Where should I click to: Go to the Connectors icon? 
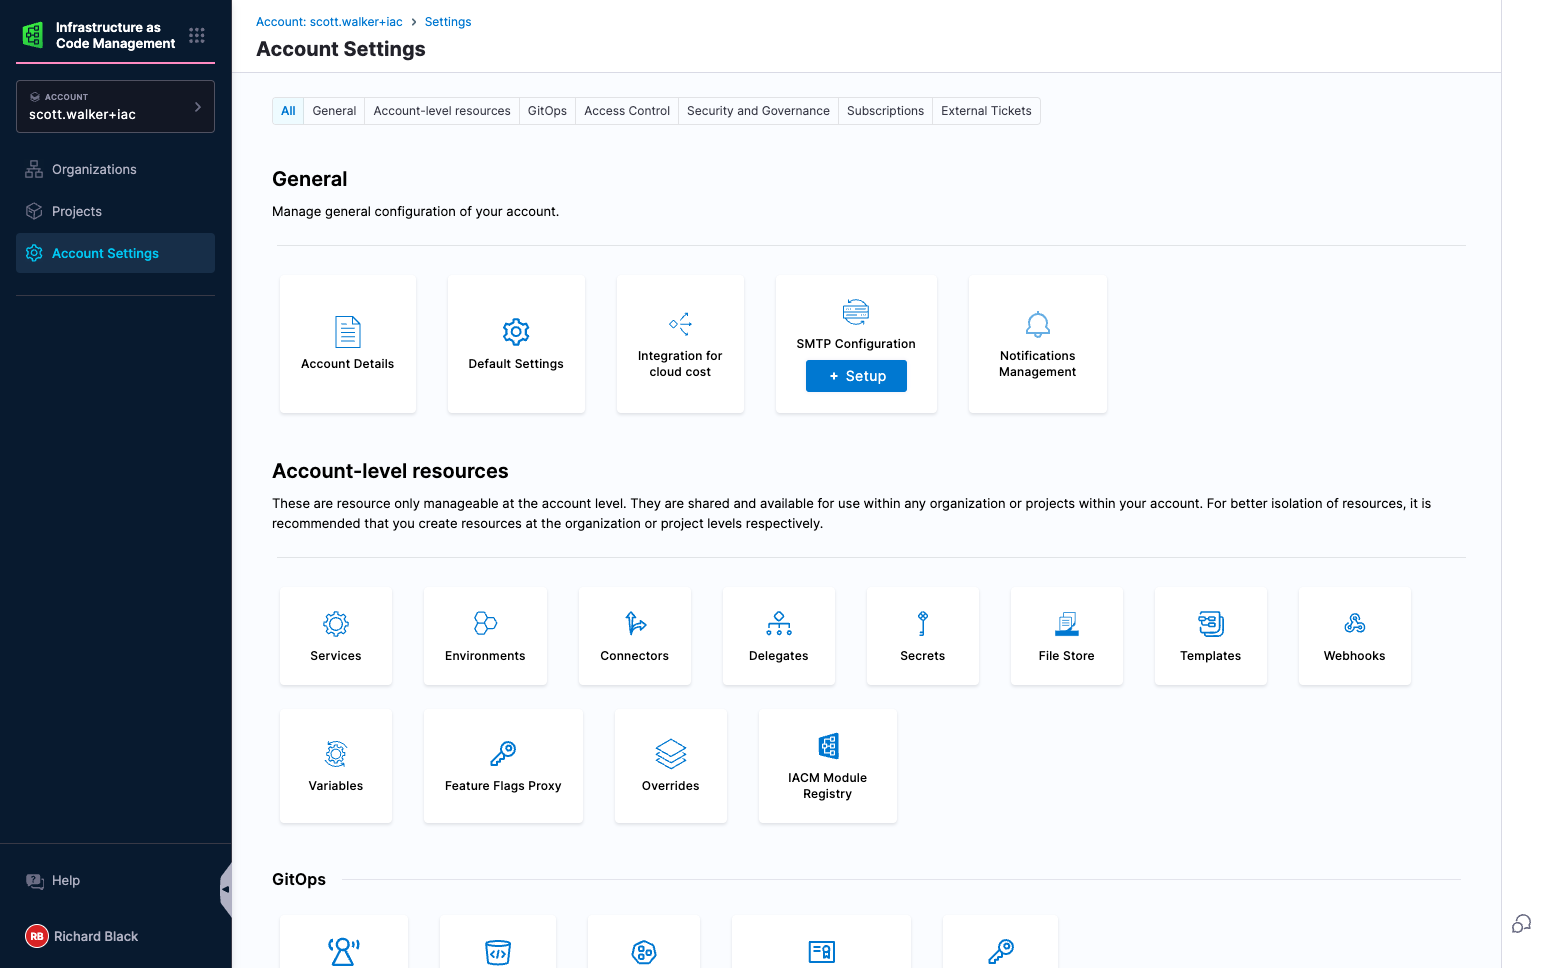(x=635, y=624)
